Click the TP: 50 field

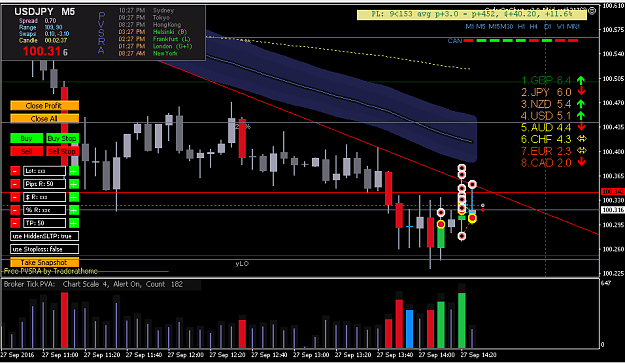(x=44, y=223)
